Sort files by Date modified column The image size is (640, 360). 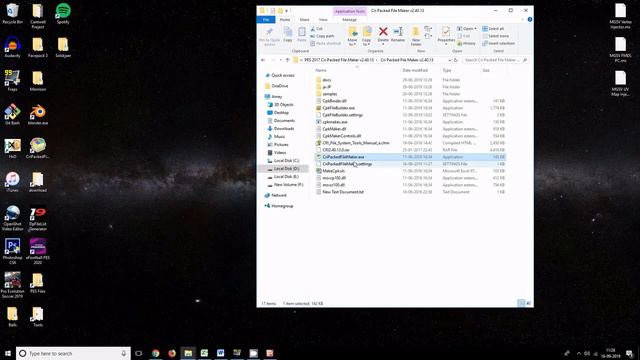point(415,70)
